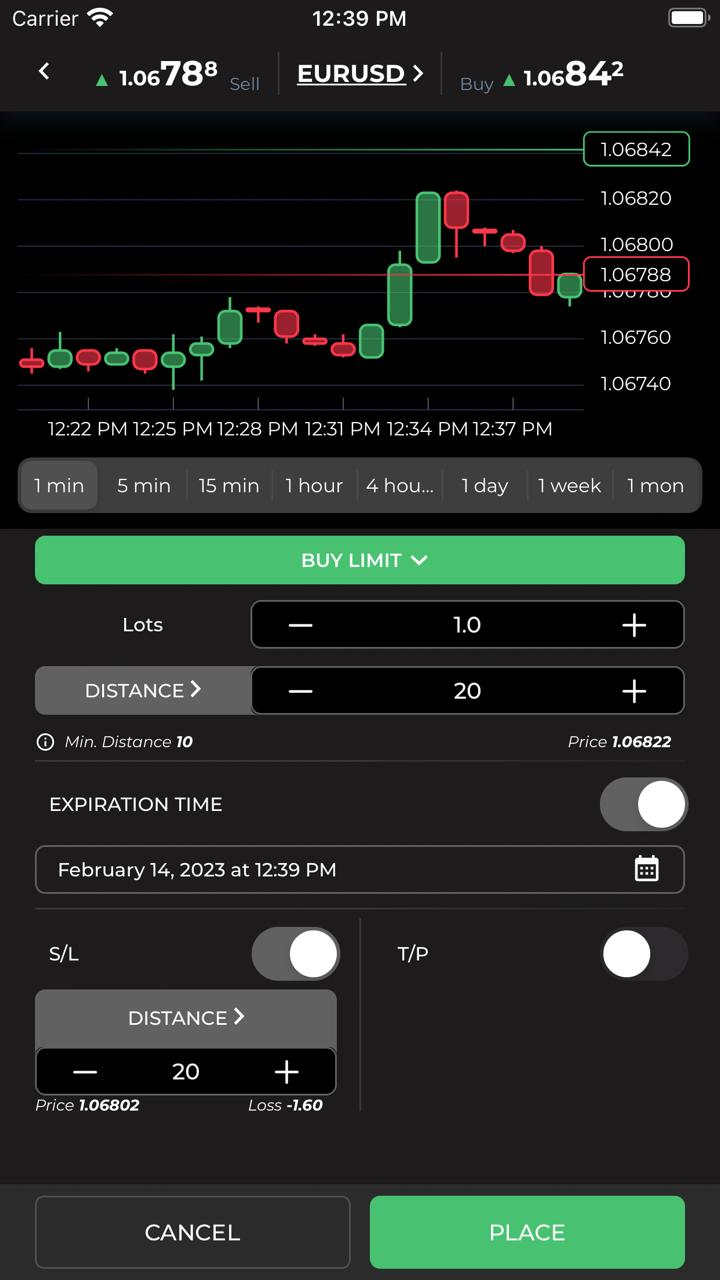This screenshot has height=1280, width=720.
Task: Turn off the S/L switch
Action: pos(295,954)
